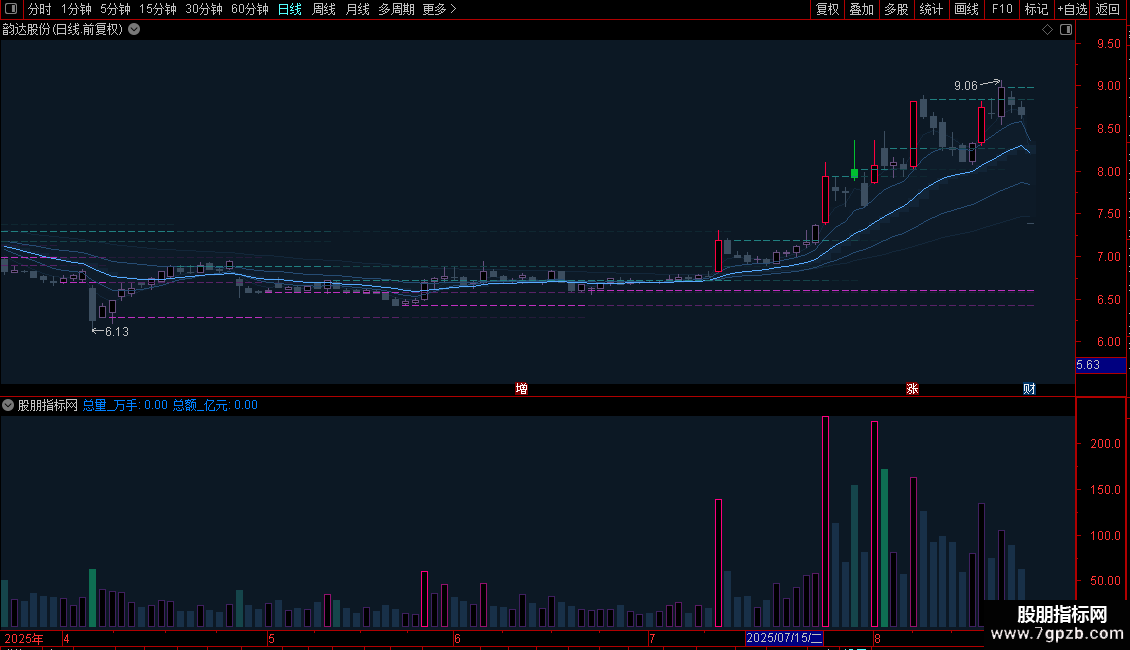Click the diamond icon in chart header
Viewport: 1130px width, 650px height.
tap(1048, 30)
